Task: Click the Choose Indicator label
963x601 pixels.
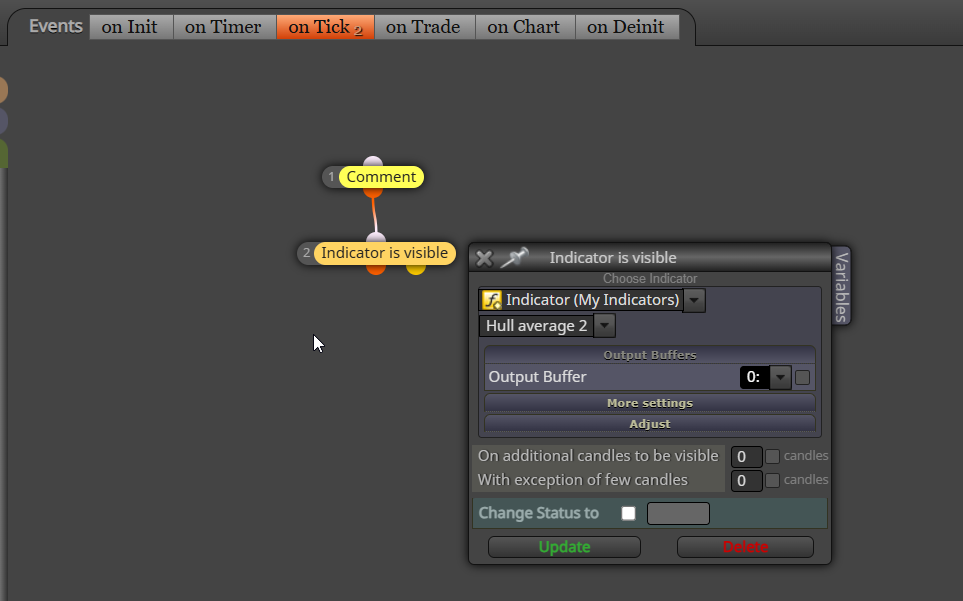Action: [650, 279]
